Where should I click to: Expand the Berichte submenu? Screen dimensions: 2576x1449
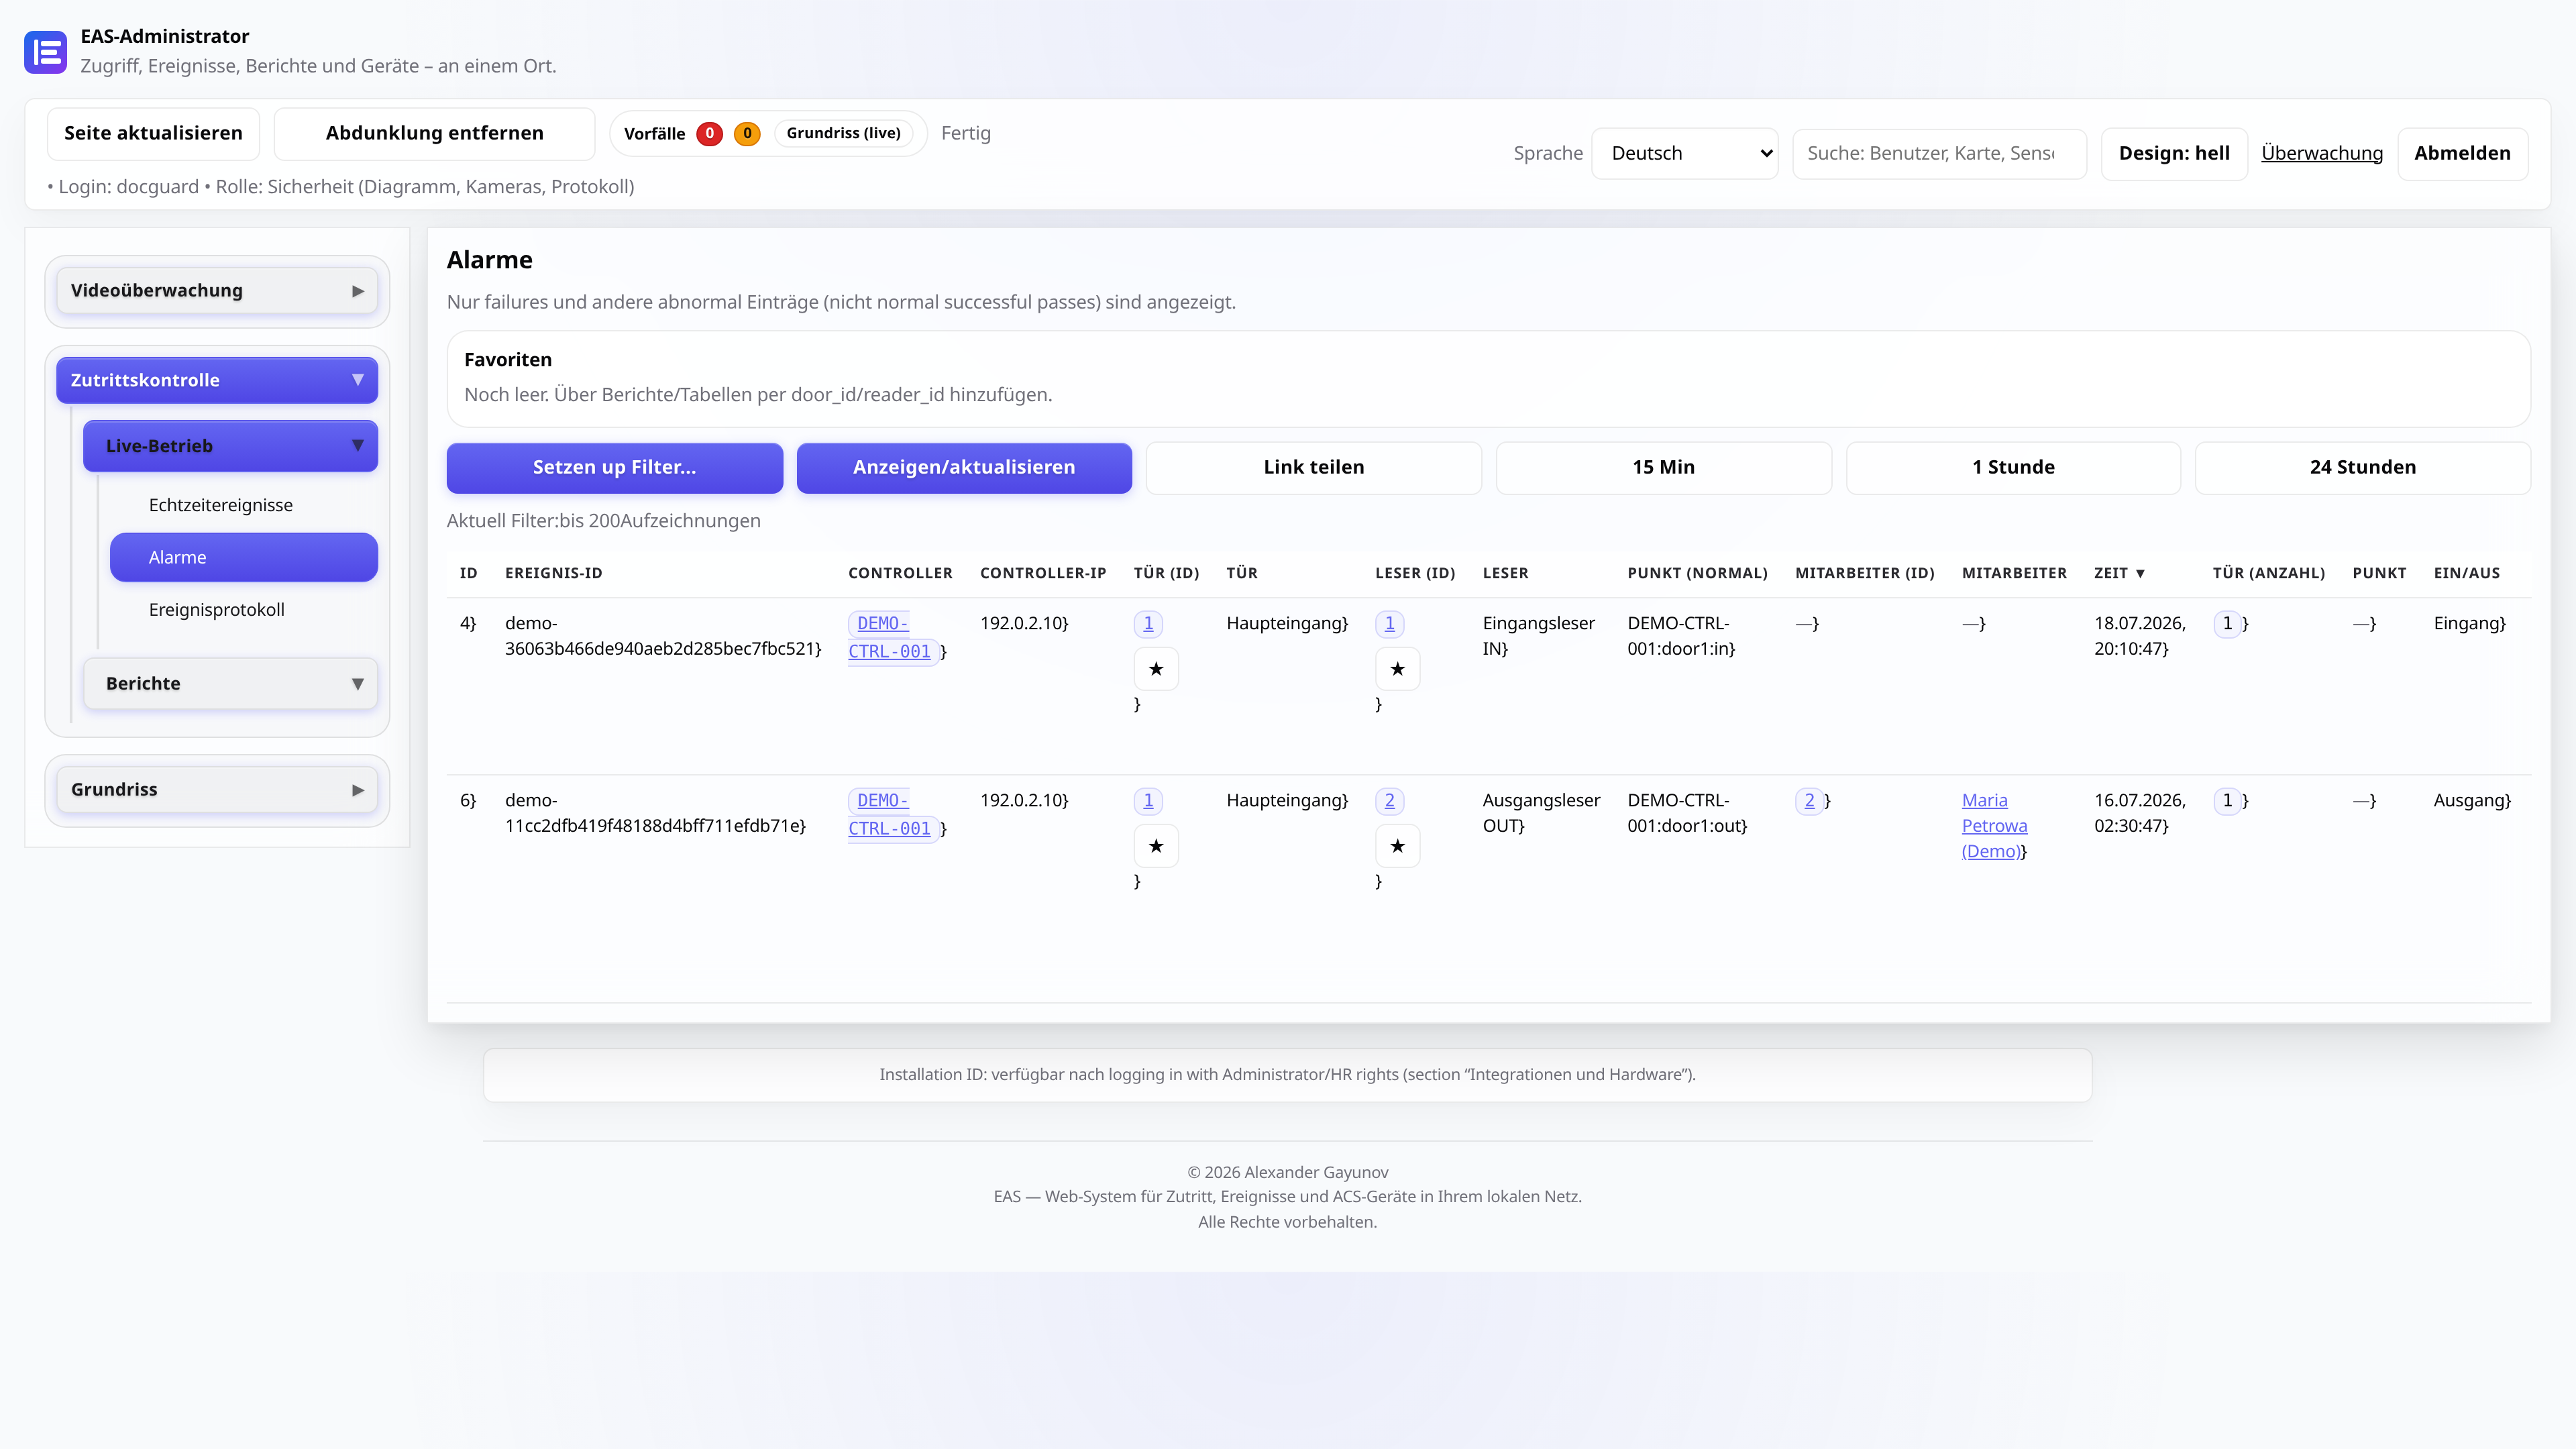click(x=230, y=684)
